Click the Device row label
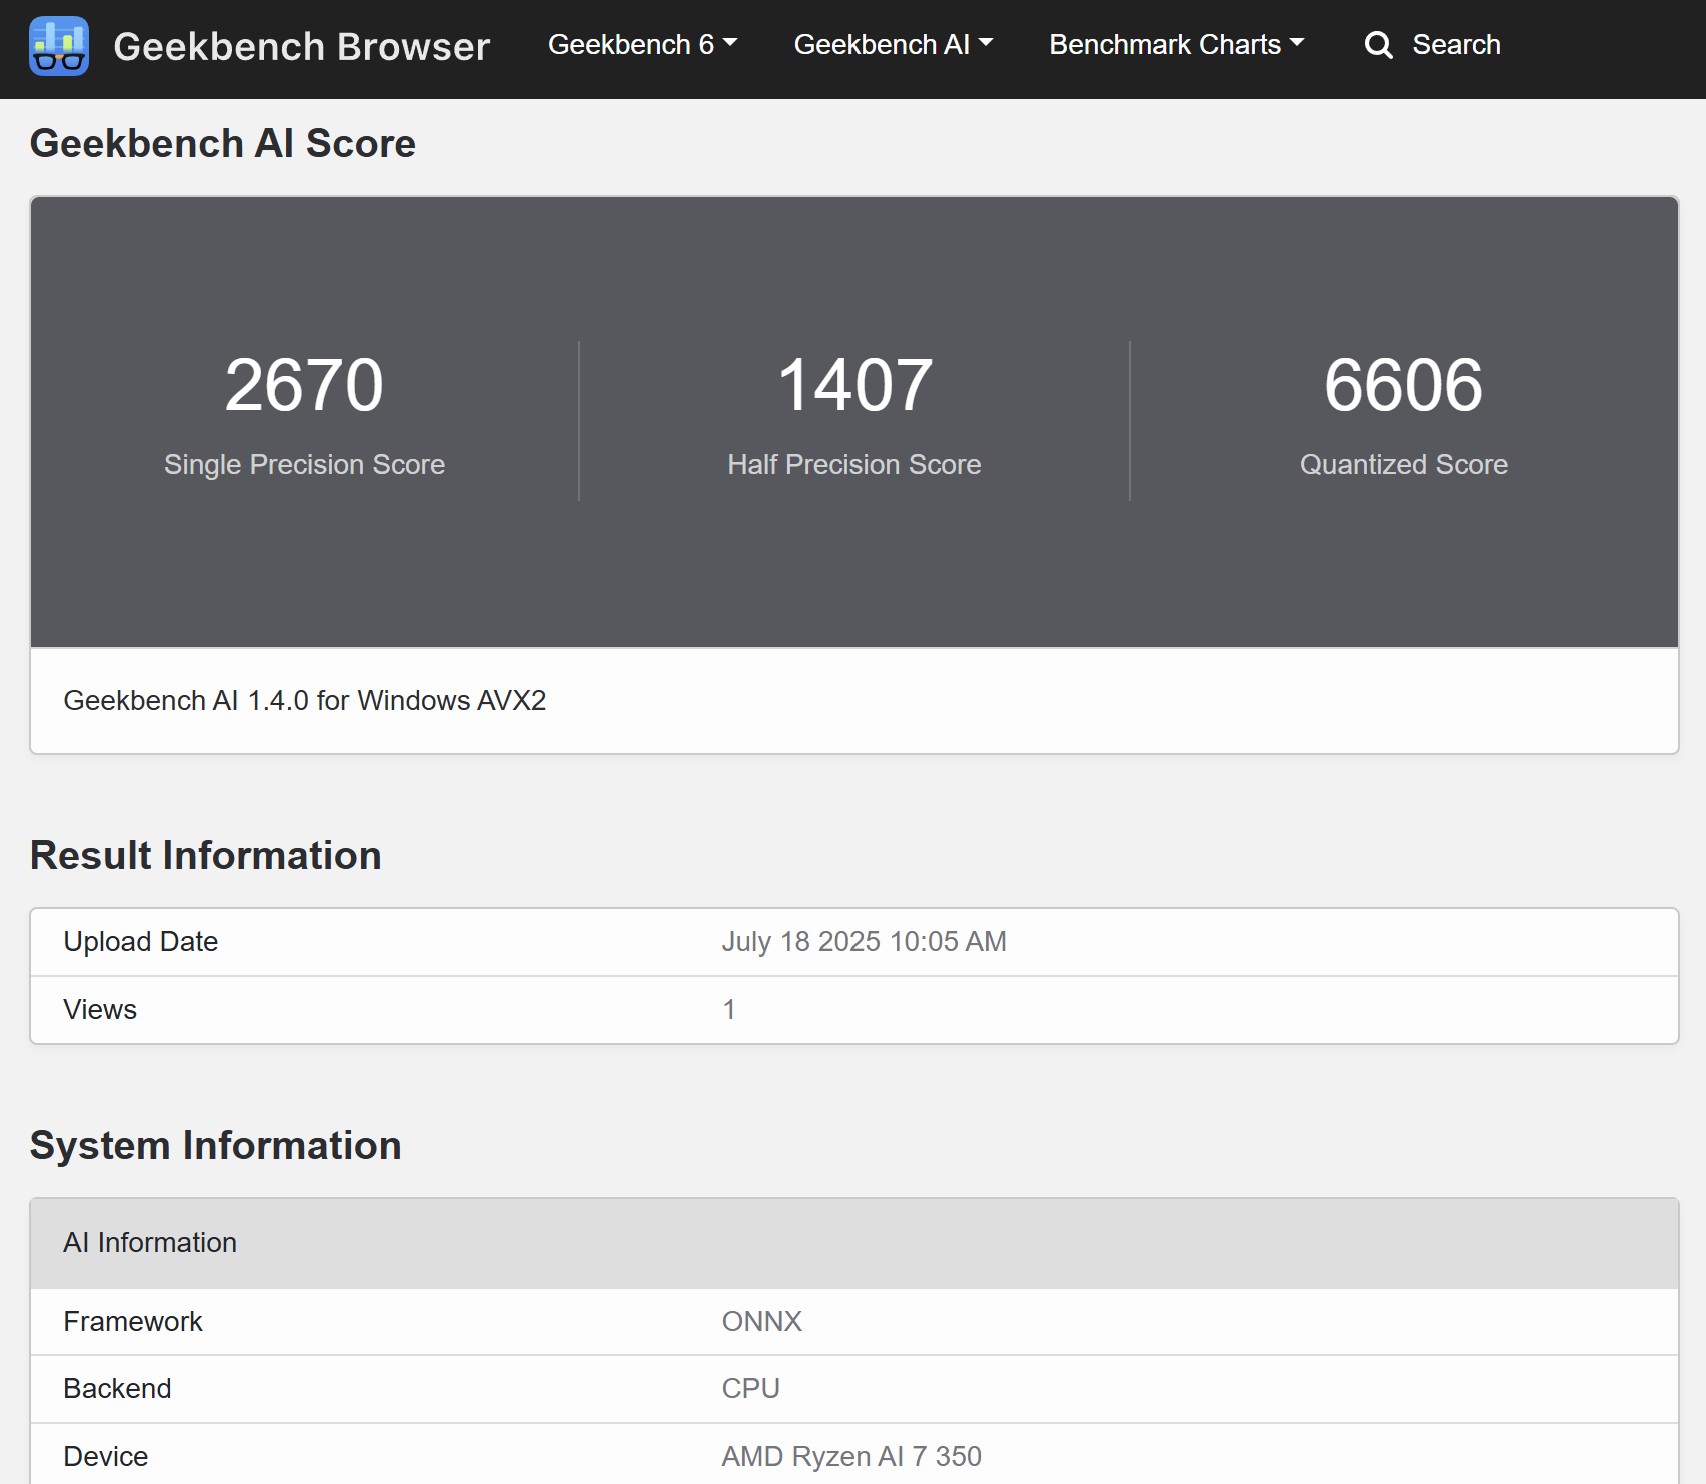Image resolution: width=1706 pixels, height=1484 pixels. pos(106,1457)
